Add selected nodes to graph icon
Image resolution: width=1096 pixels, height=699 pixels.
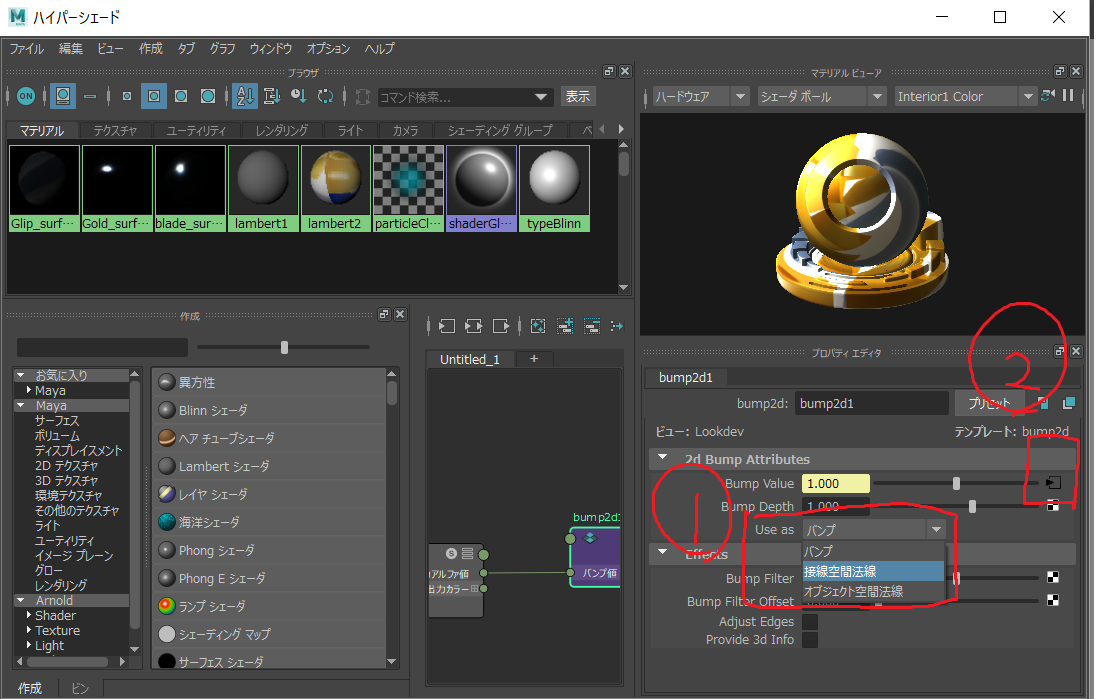pyautogui.click(x=565, y=326)
